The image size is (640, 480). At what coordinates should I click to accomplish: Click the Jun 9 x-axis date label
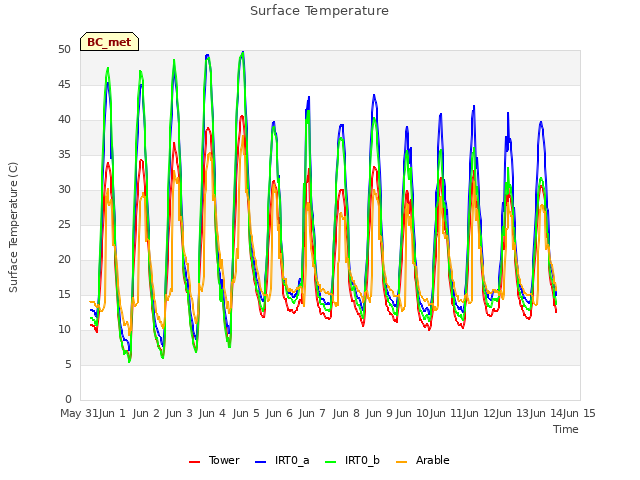tap(379, 413)
